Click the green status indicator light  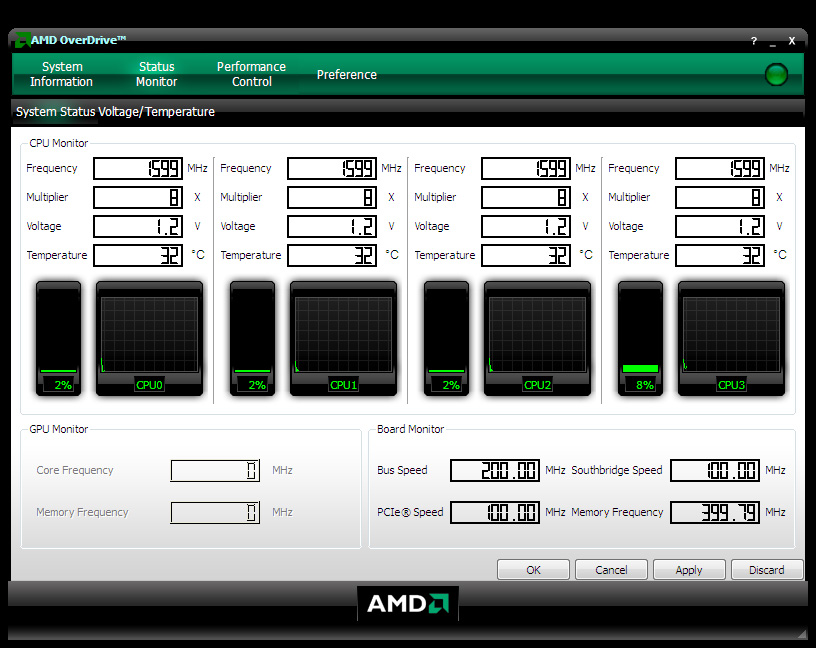pyautogui.click(x=775, y=74)
